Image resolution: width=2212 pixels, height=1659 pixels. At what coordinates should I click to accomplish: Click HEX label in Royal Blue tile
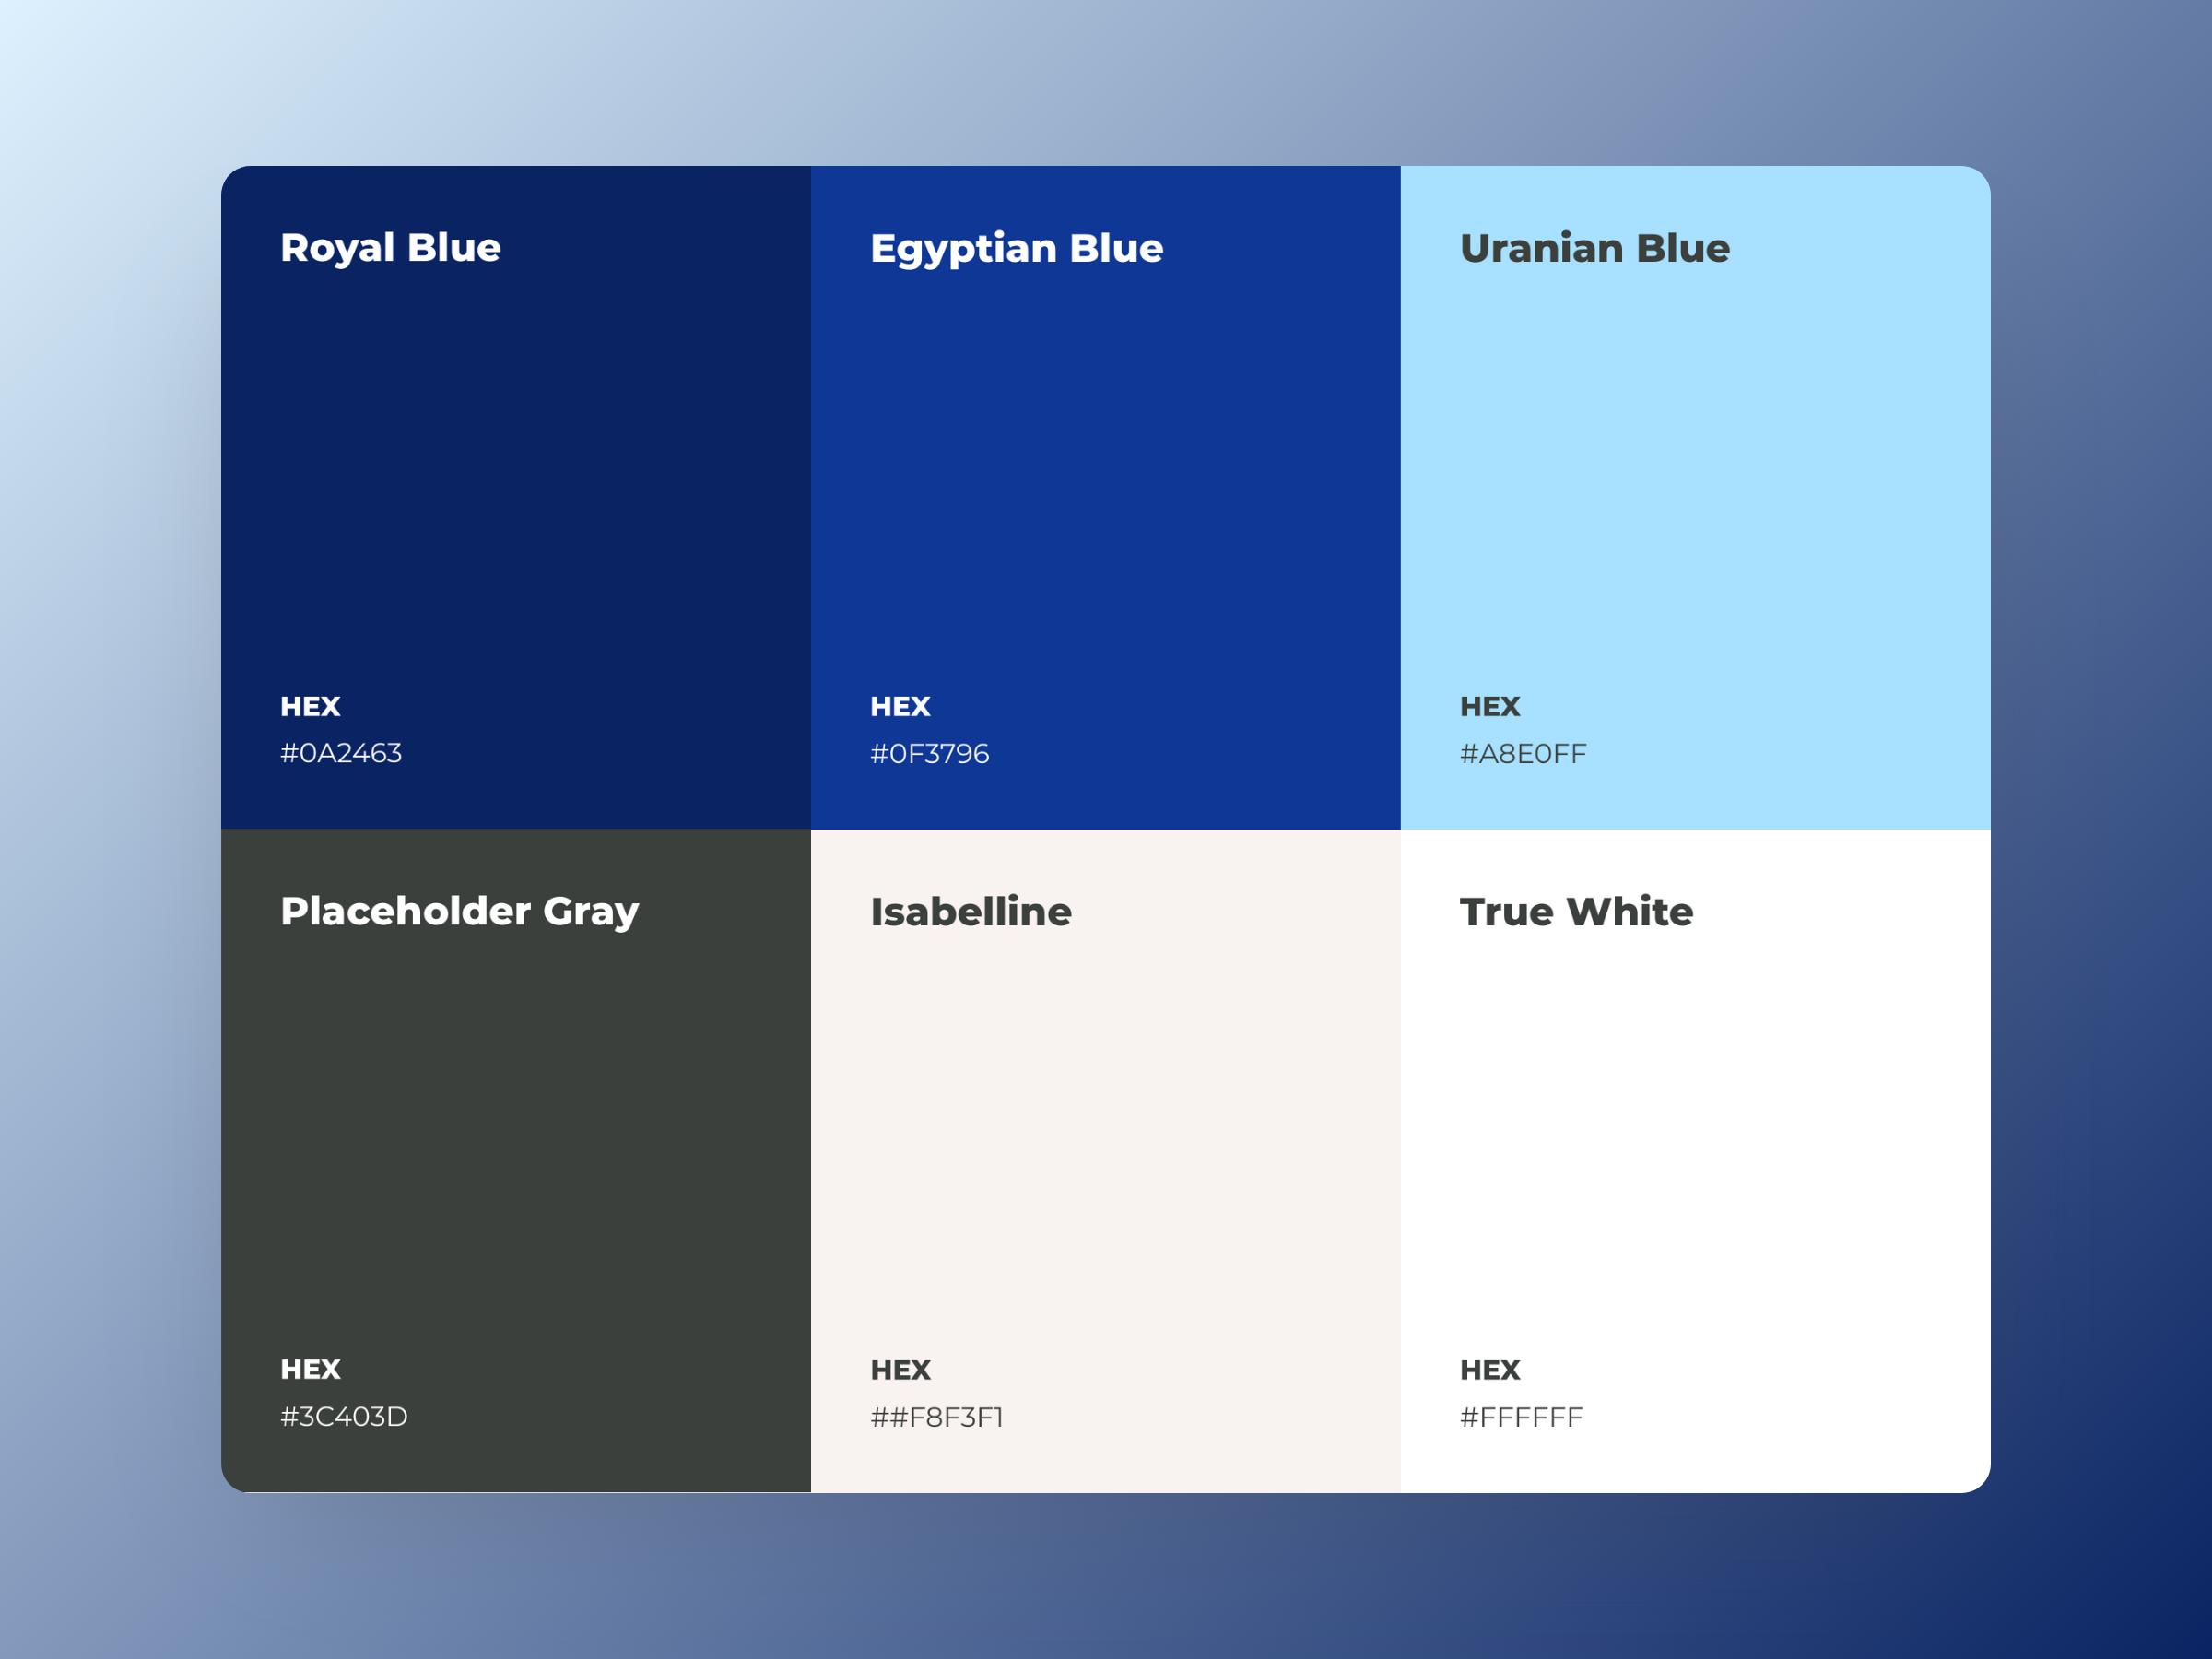(x=310, y=706)
